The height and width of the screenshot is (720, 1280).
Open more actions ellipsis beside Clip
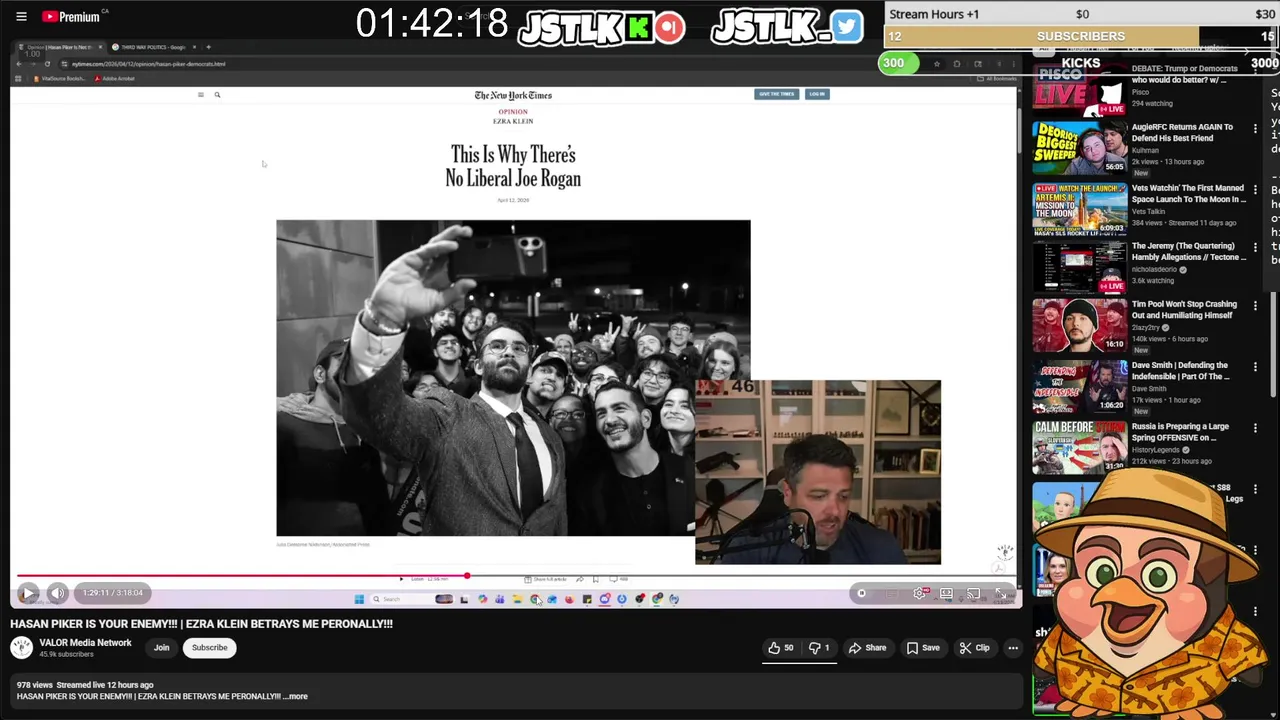click(1013, 648)
